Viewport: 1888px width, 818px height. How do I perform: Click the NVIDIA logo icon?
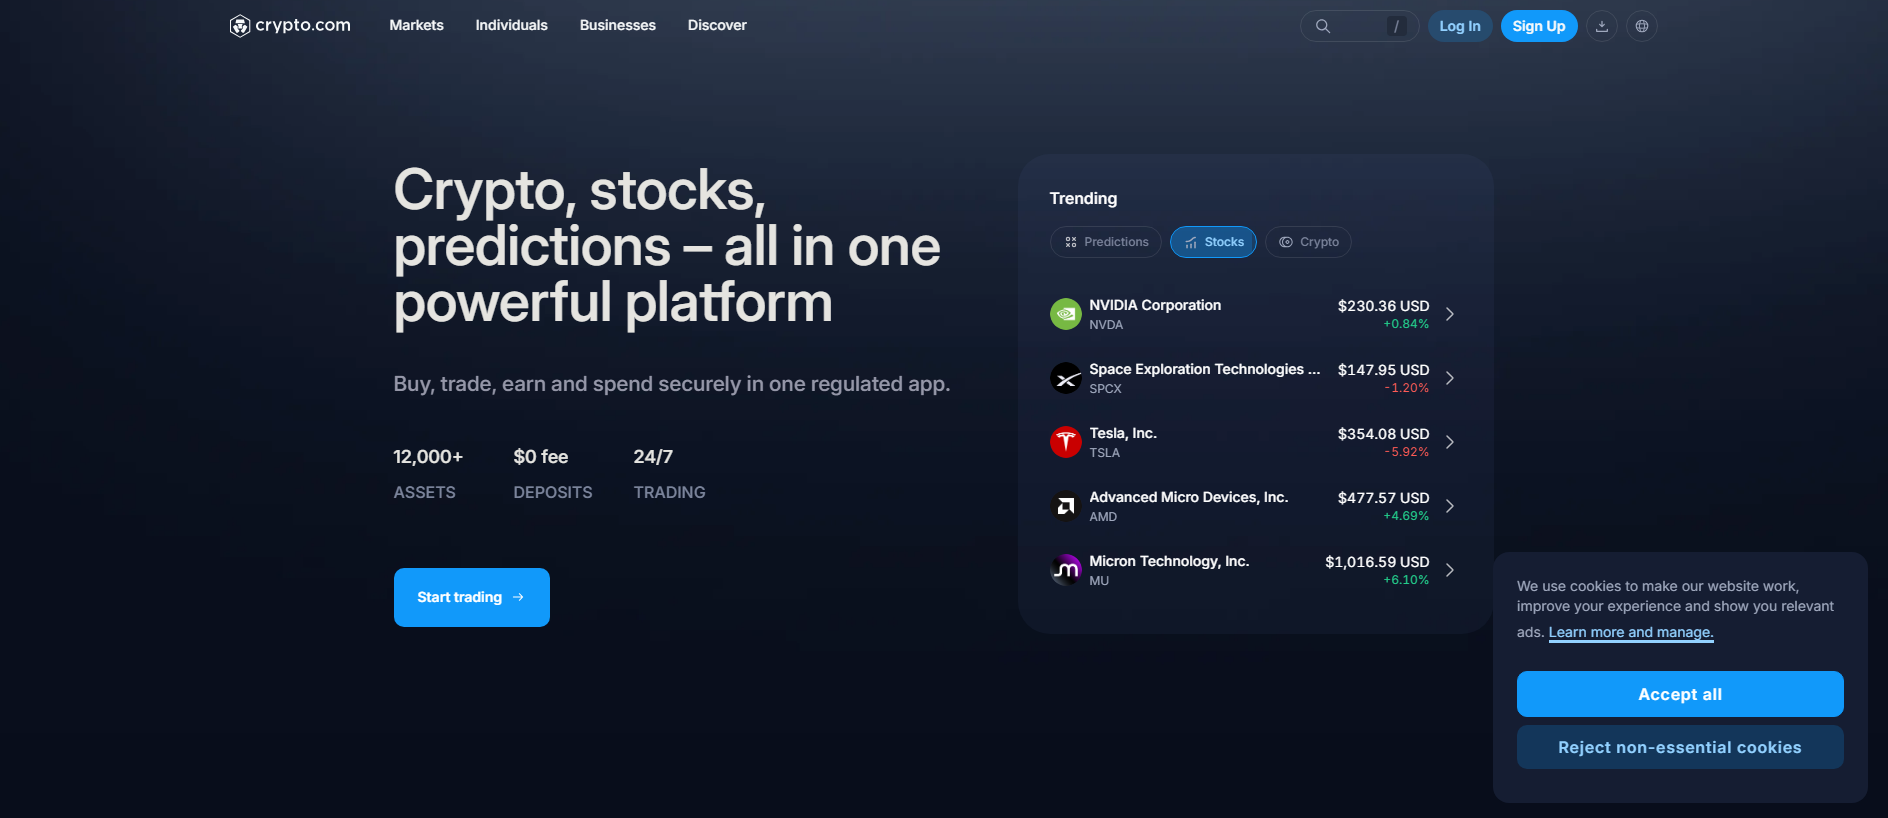(x=1066, y=314)
